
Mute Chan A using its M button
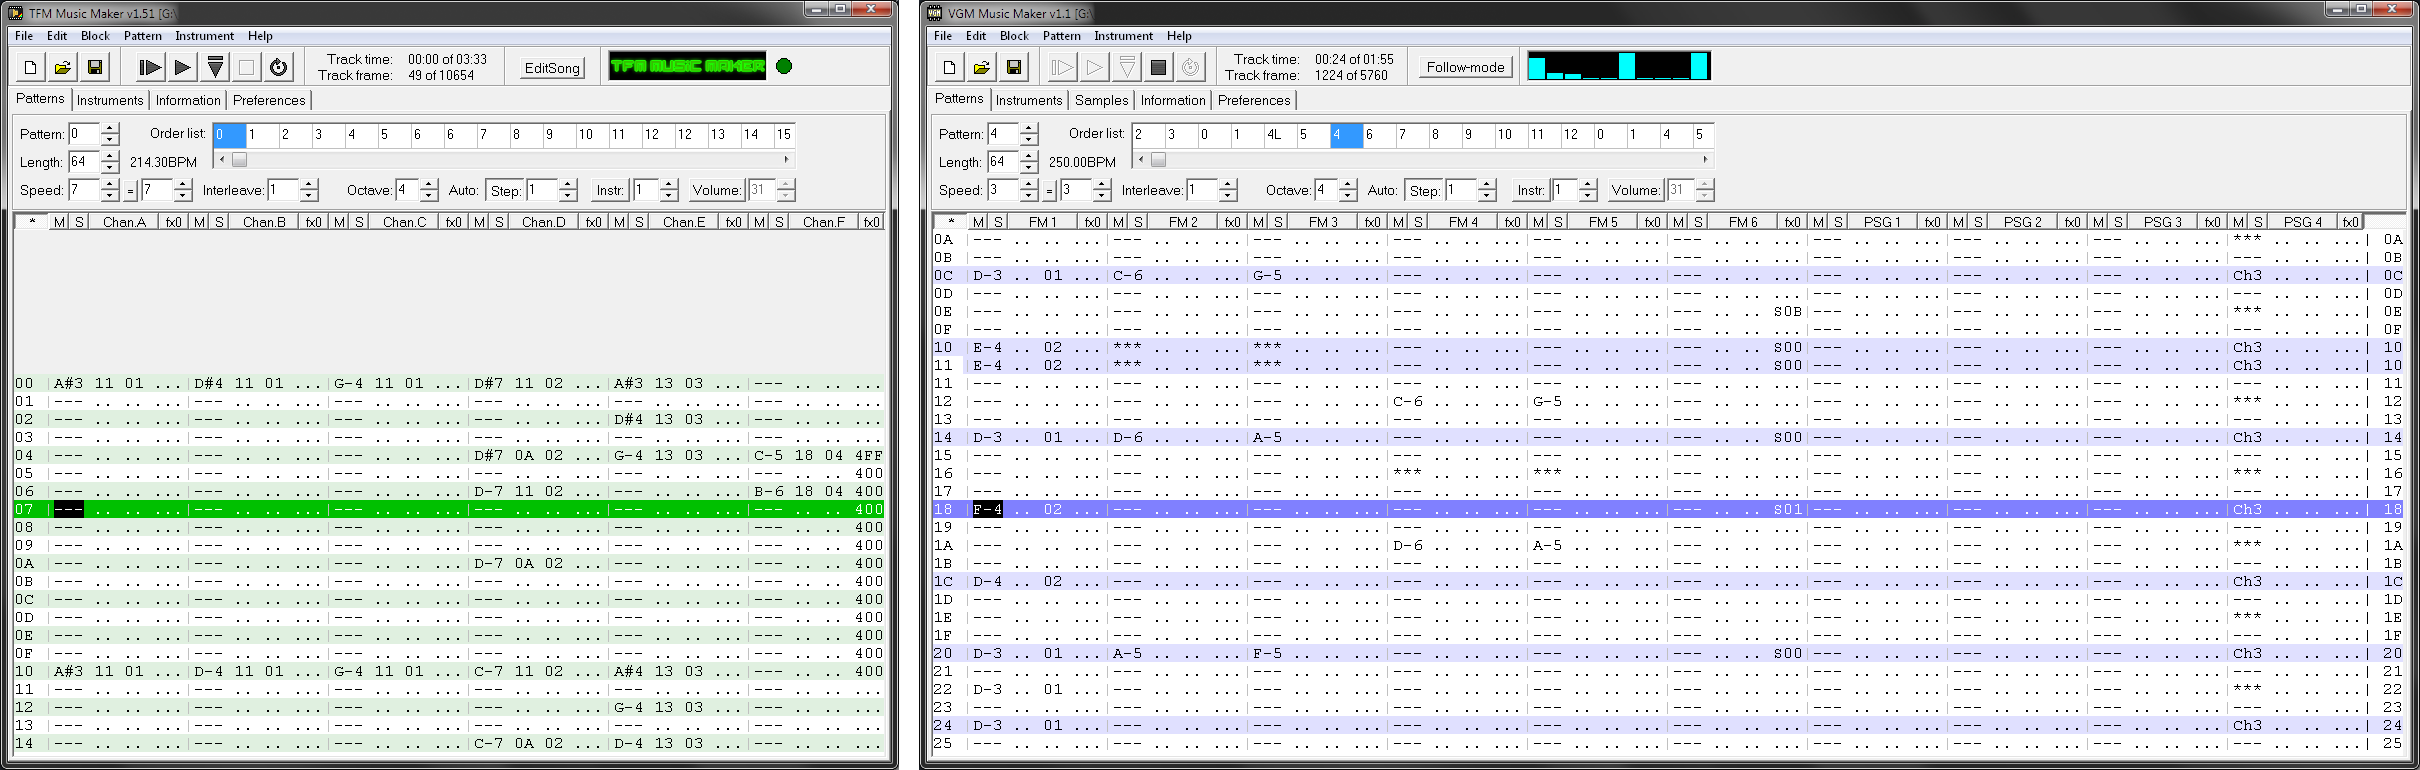point(60,222)
